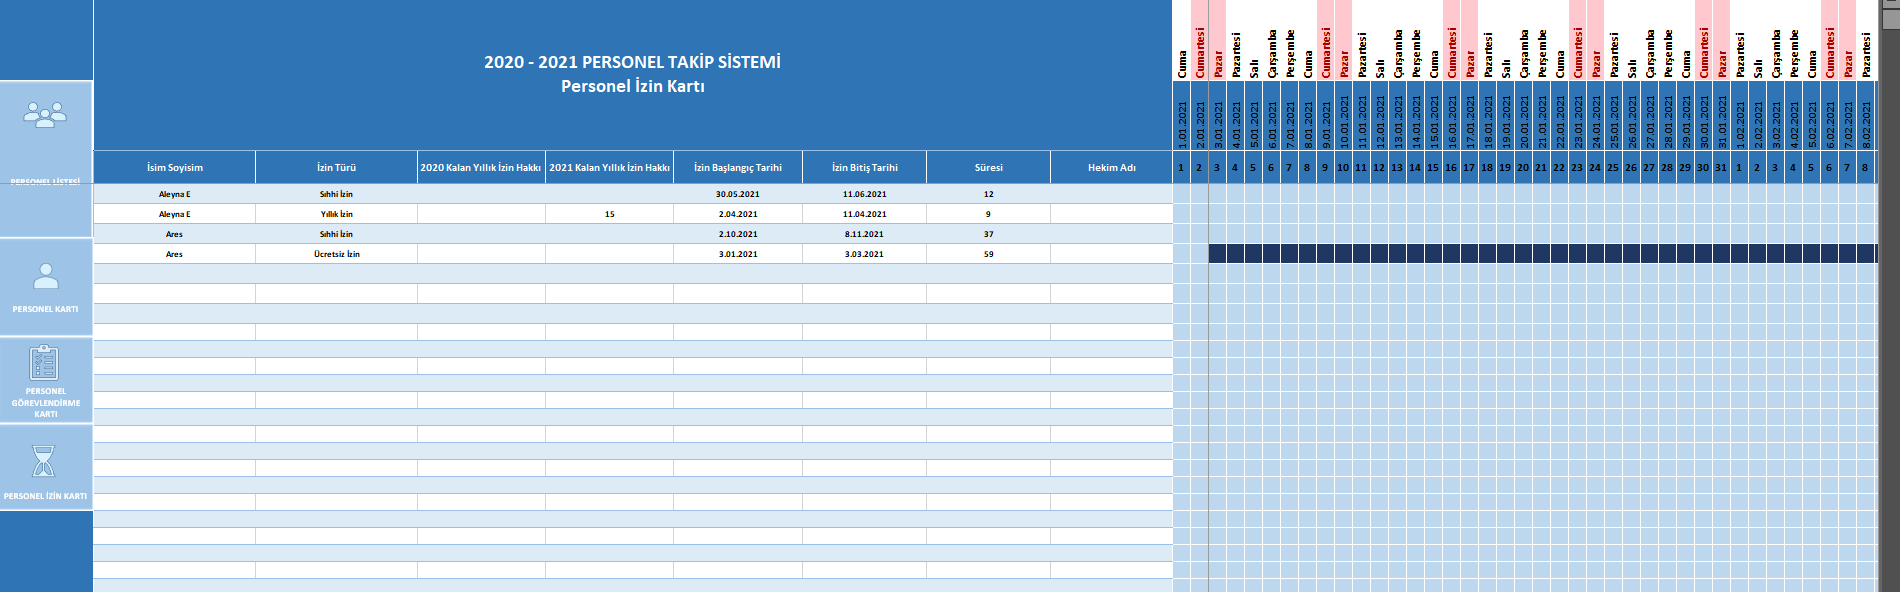Select the remaining 2021 leave value 15 in the Yıllık İzin row
1900x592 pixels.
610,214
